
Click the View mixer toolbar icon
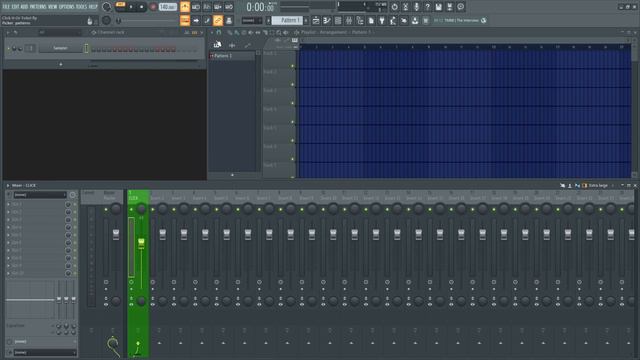tap(349, 20)
